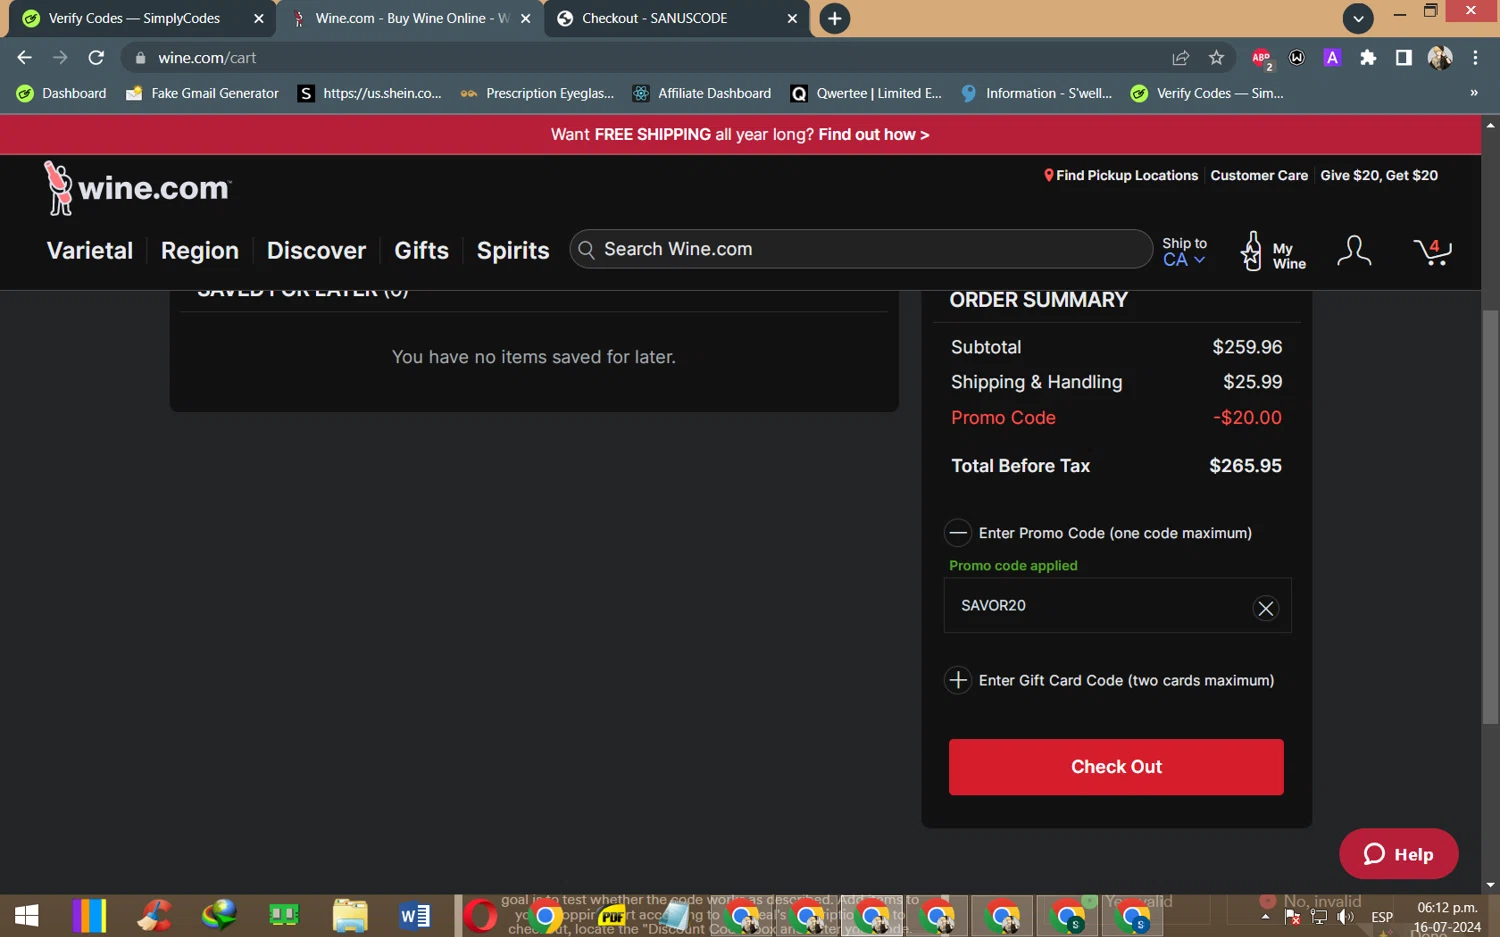Show more bookmarks with the overflow chevron
This screenshot has width=1500, height=937.
tap(1473, 93)
